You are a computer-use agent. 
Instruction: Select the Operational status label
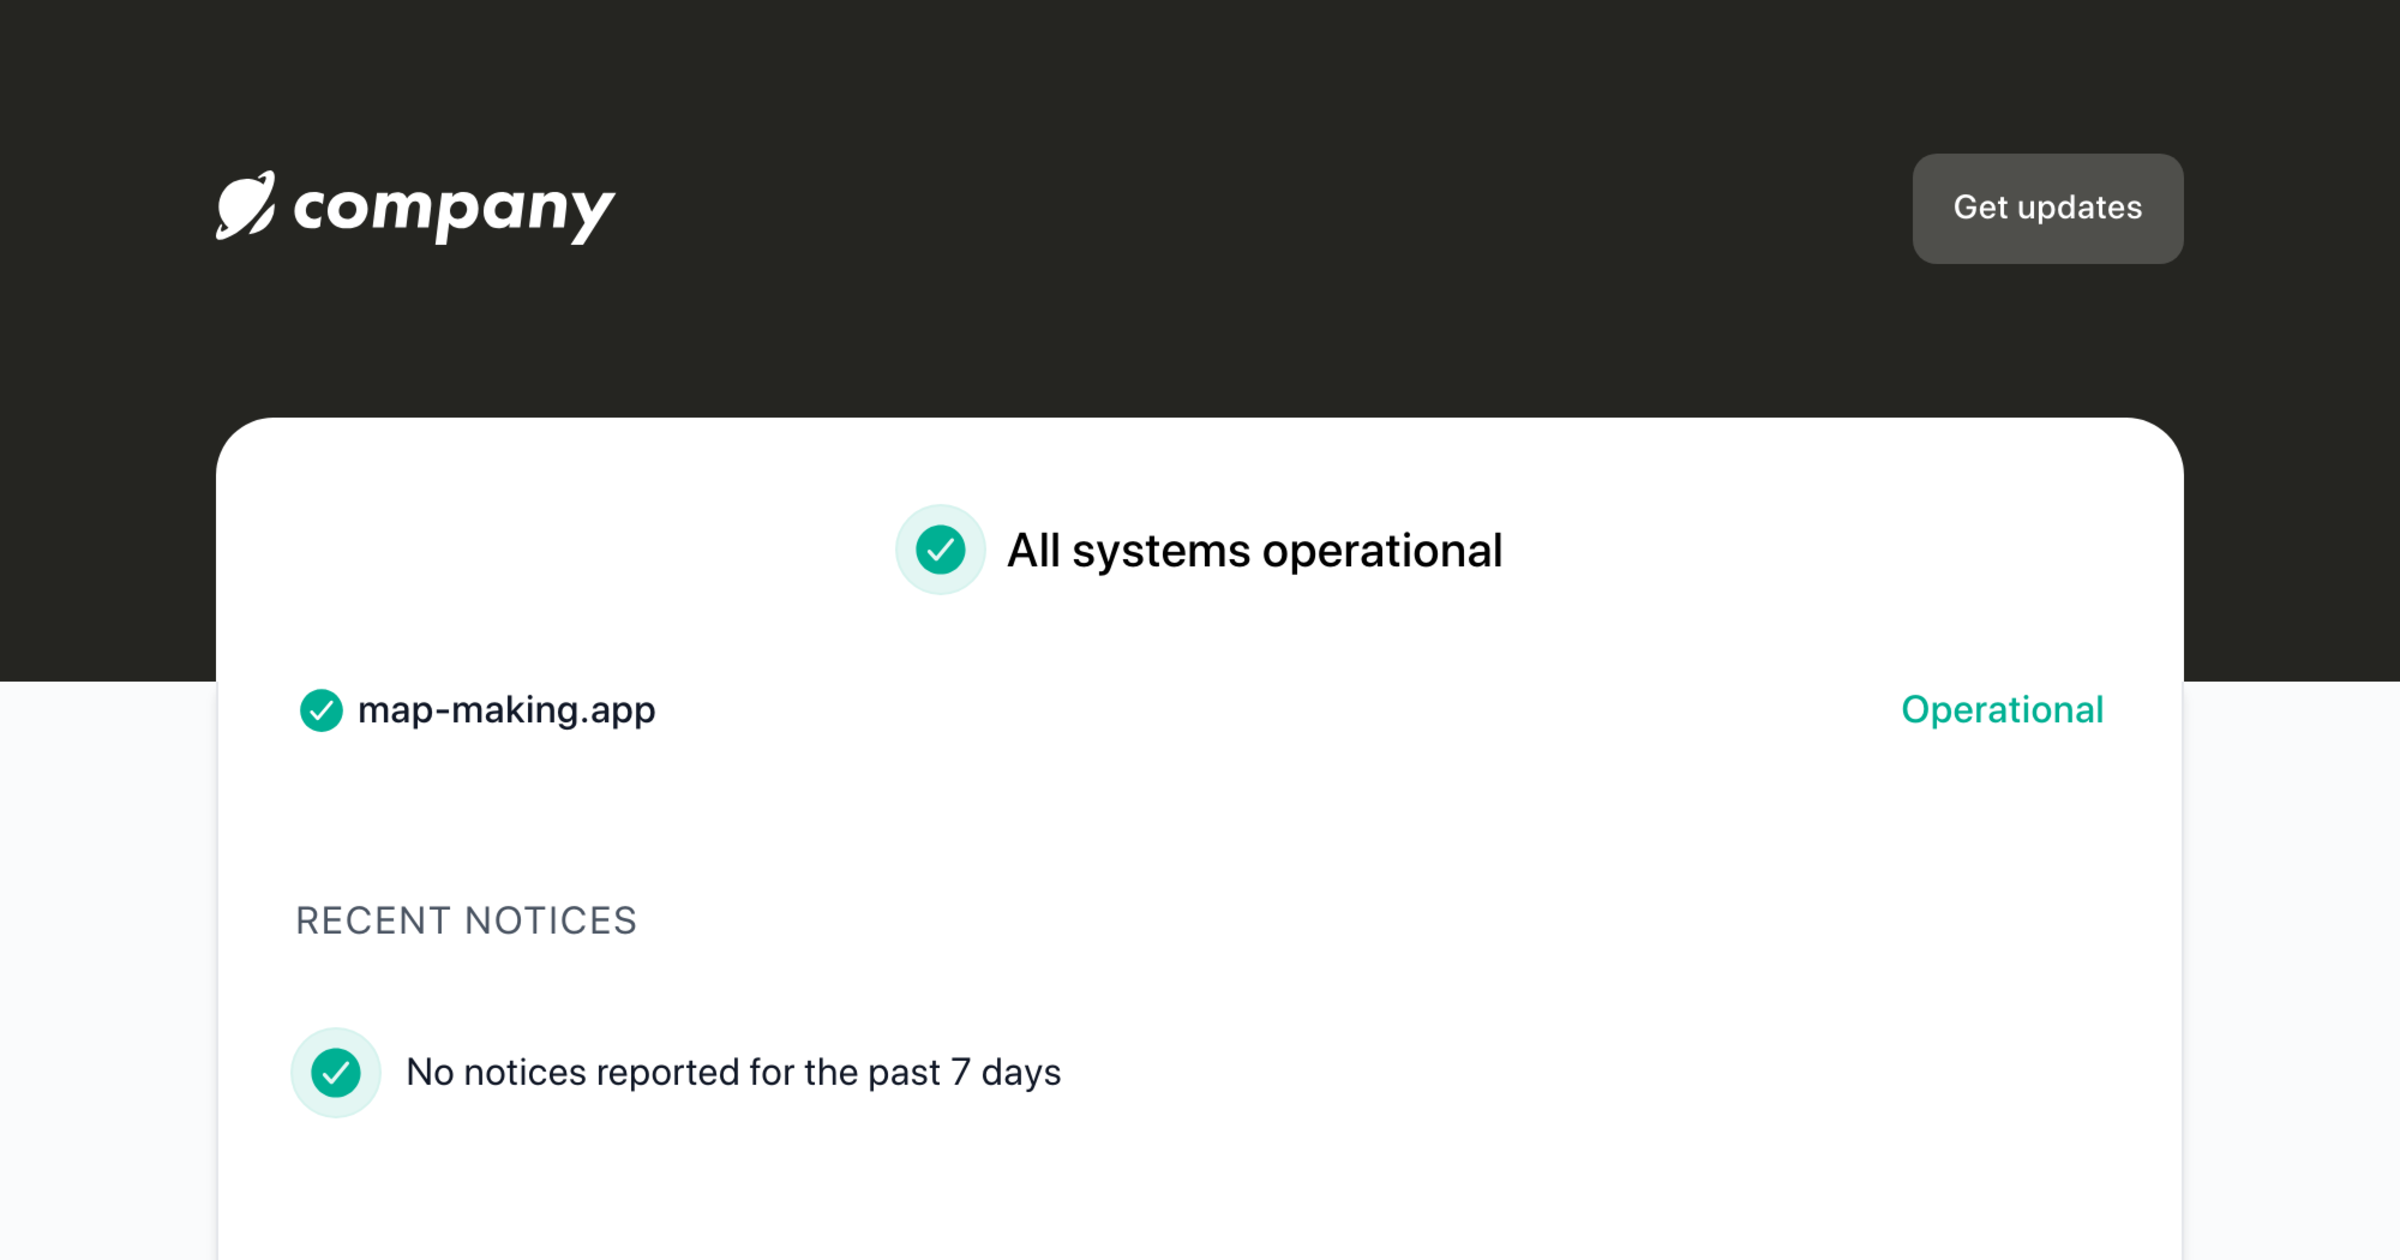tap(2002, 710)
